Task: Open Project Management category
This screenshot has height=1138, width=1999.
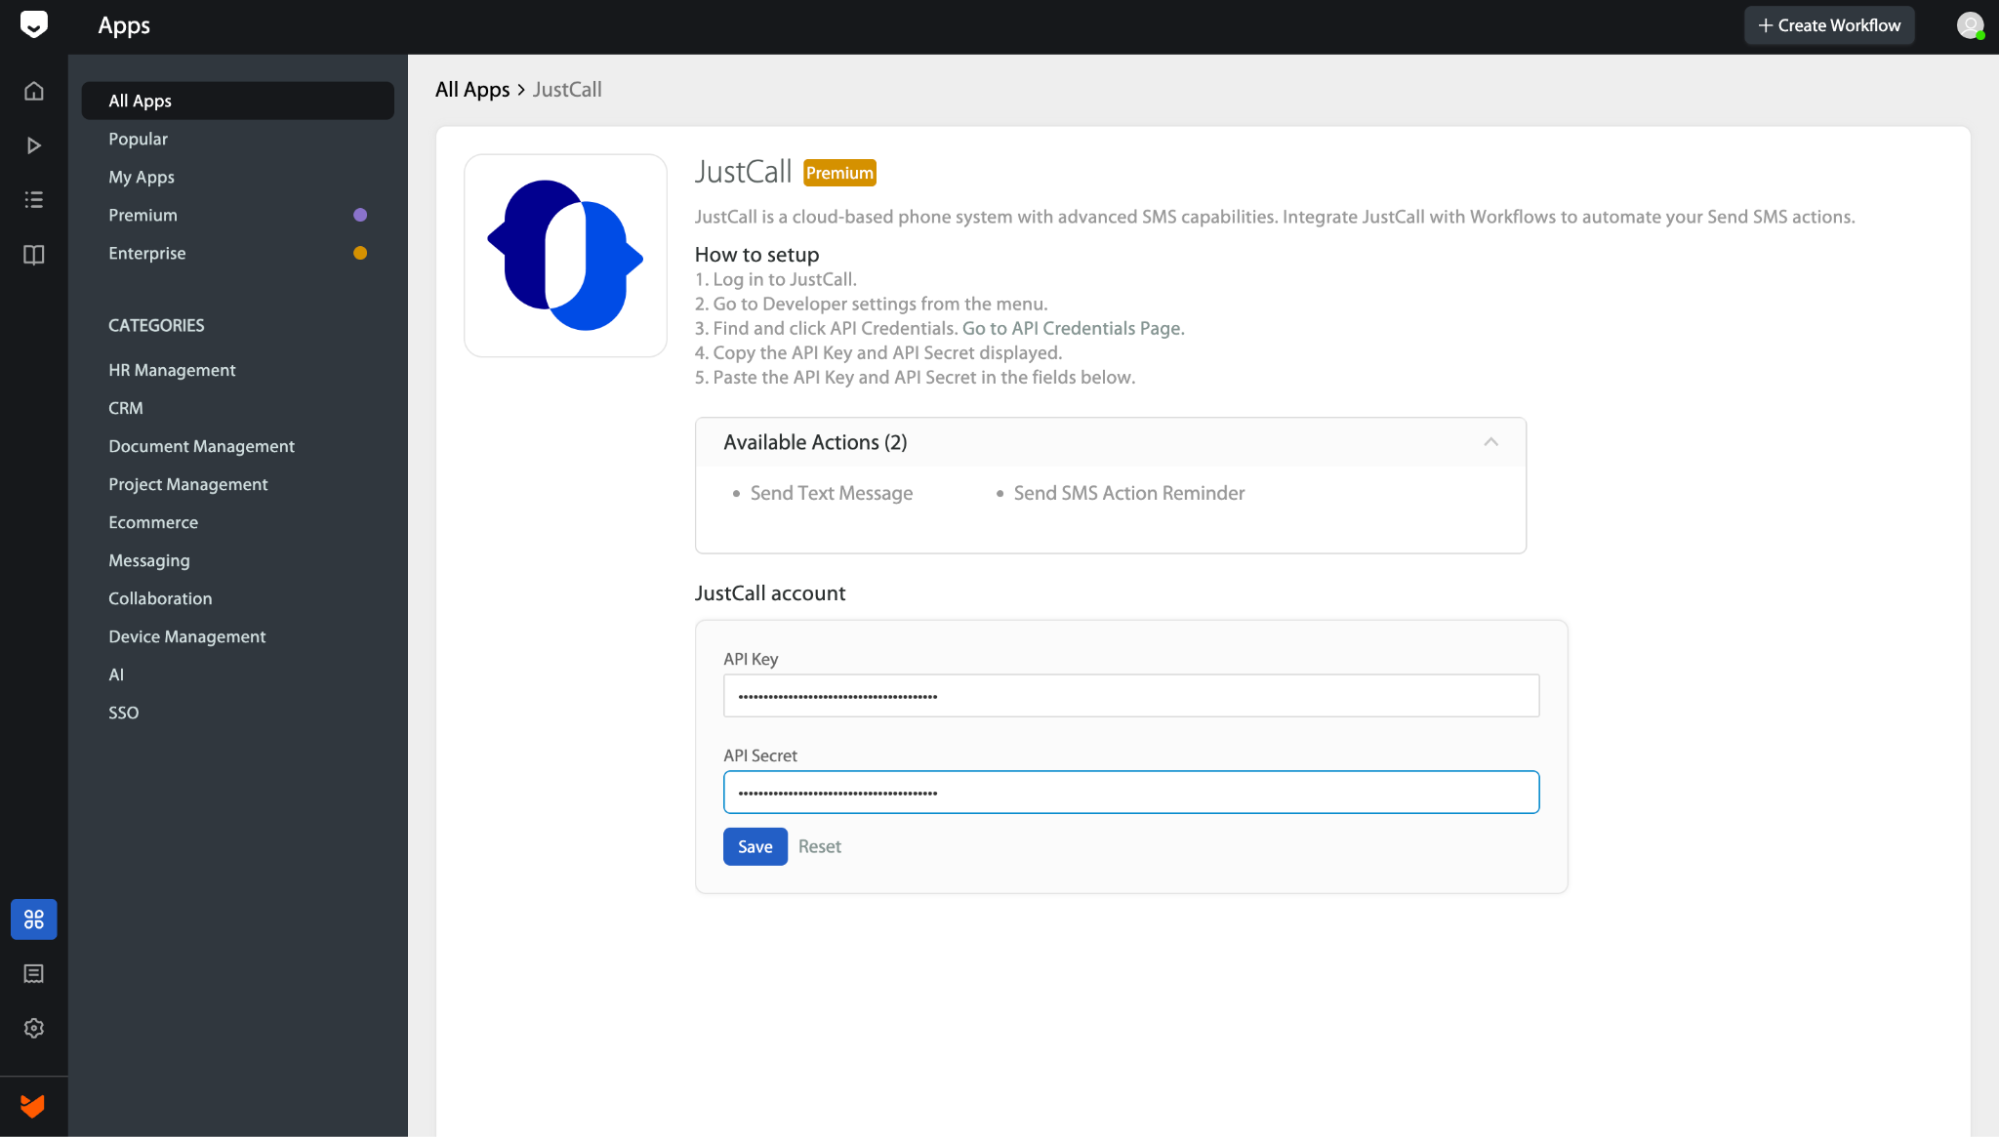Action: (x=188, y=484)
